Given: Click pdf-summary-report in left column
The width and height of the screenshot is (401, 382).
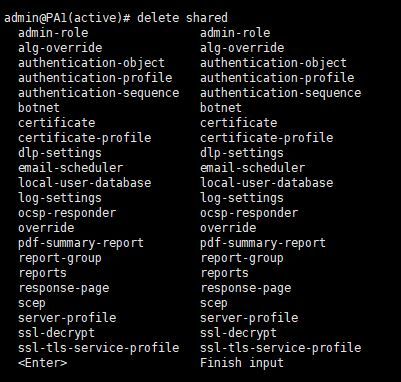Looking at the screenshot, I should (x=81, y=243).
